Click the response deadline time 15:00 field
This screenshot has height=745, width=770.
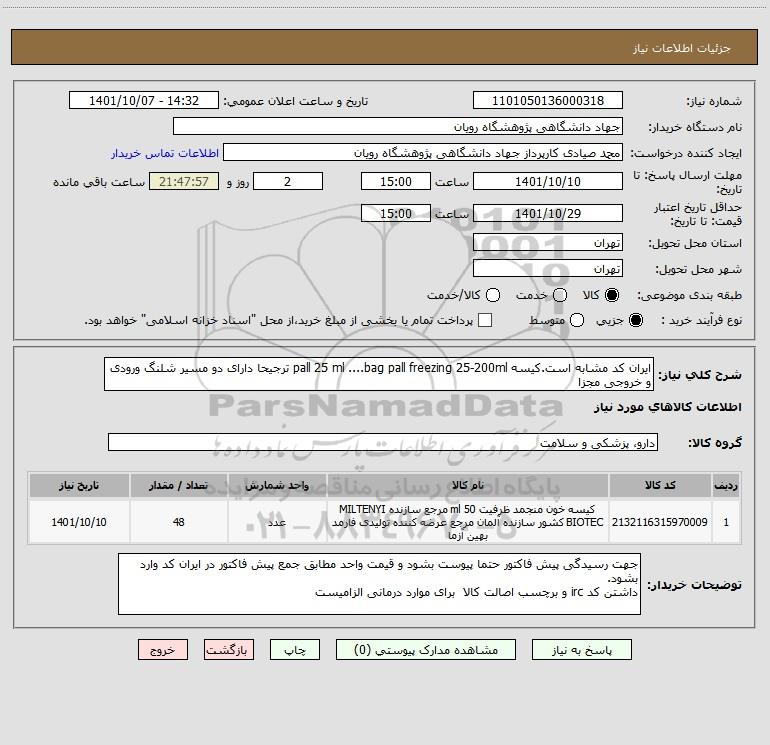click(396, 182)
